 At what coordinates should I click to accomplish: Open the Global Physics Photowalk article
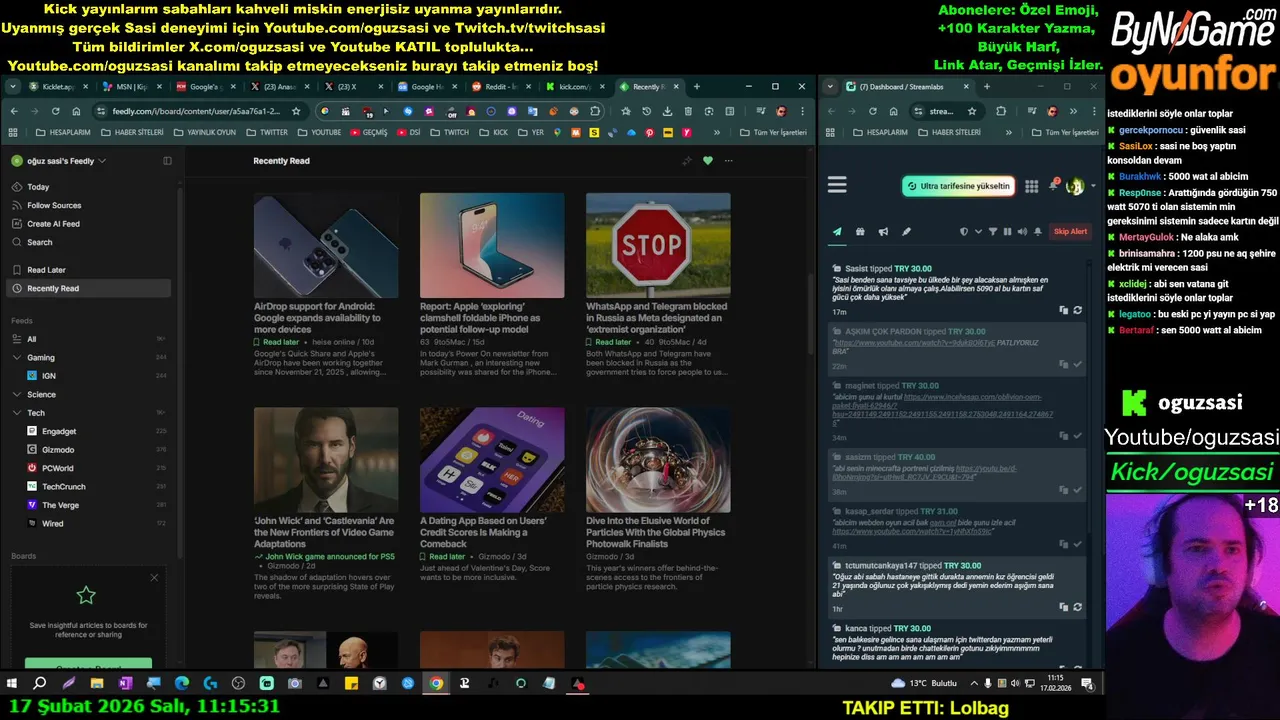click(656, 533)
